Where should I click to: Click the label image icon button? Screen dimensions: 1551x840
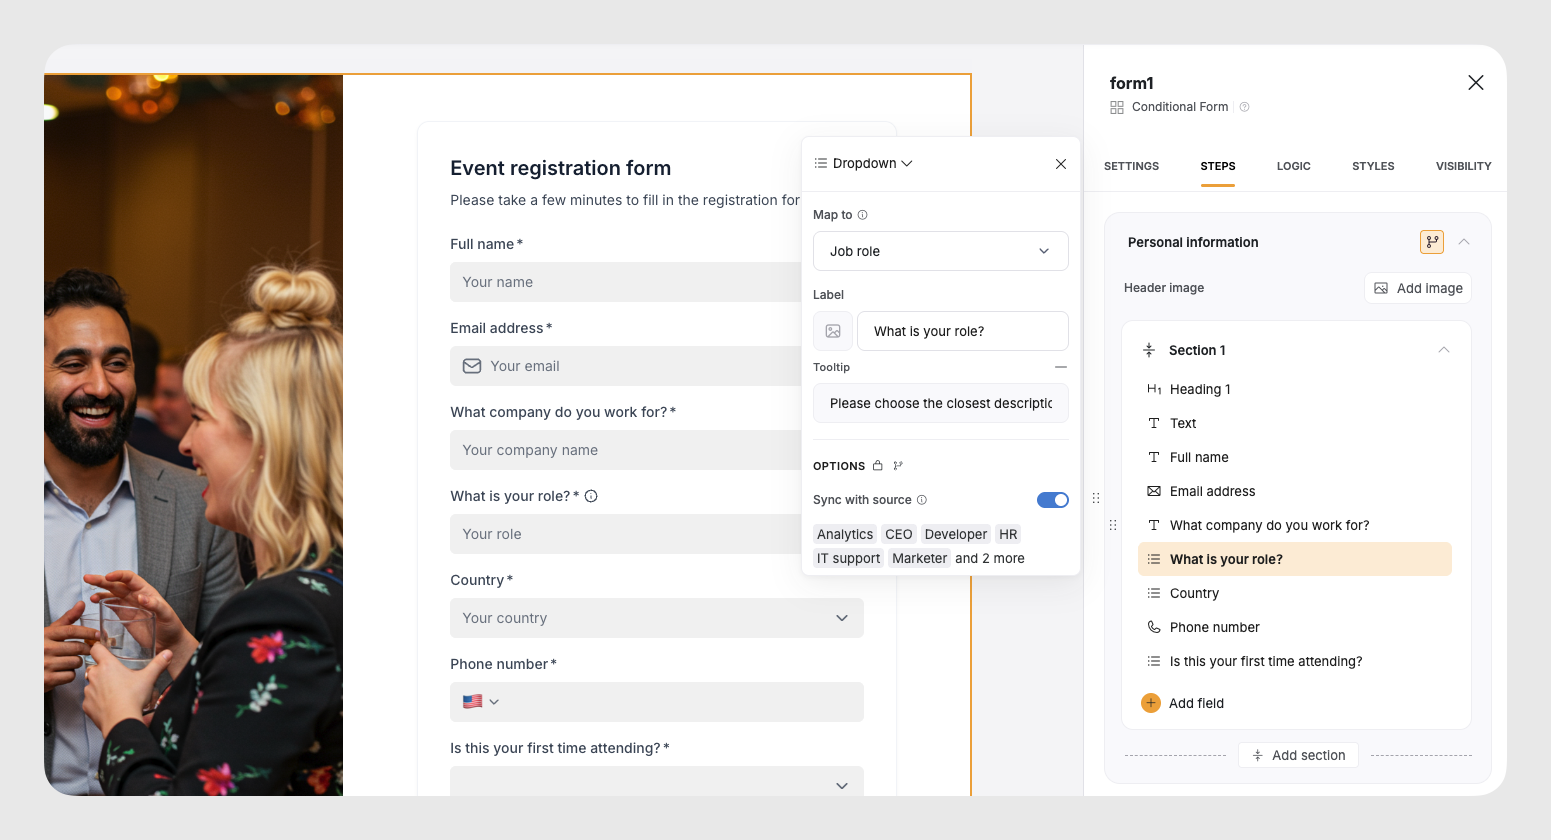pos(833,331)
